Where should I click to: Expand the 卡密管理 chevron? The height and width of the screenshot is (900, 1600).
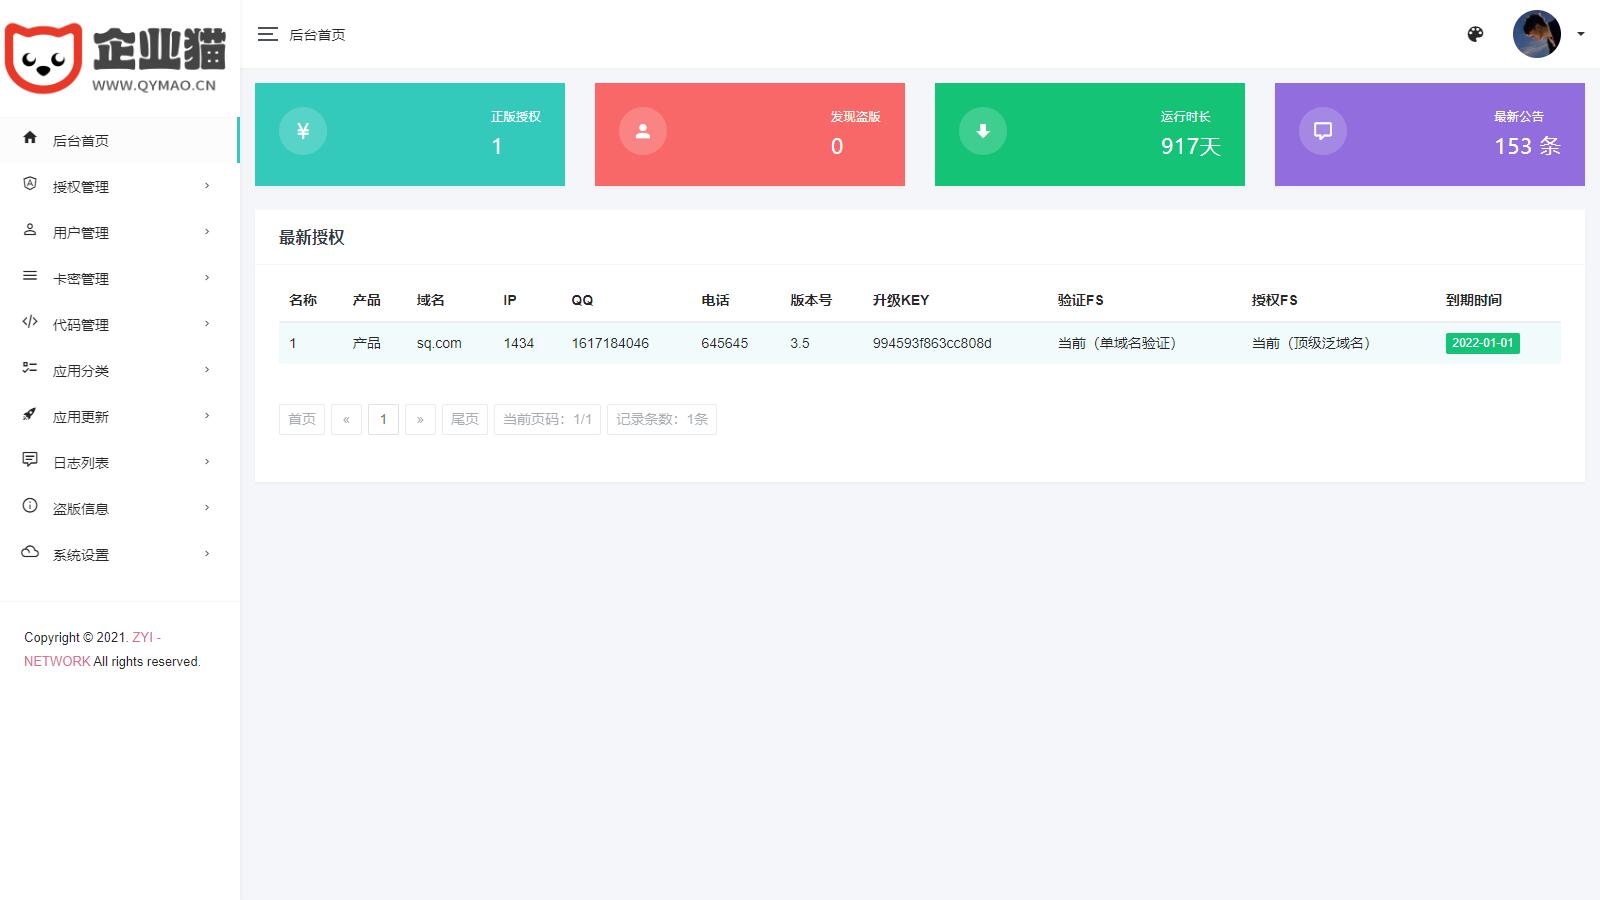(207, 278)
